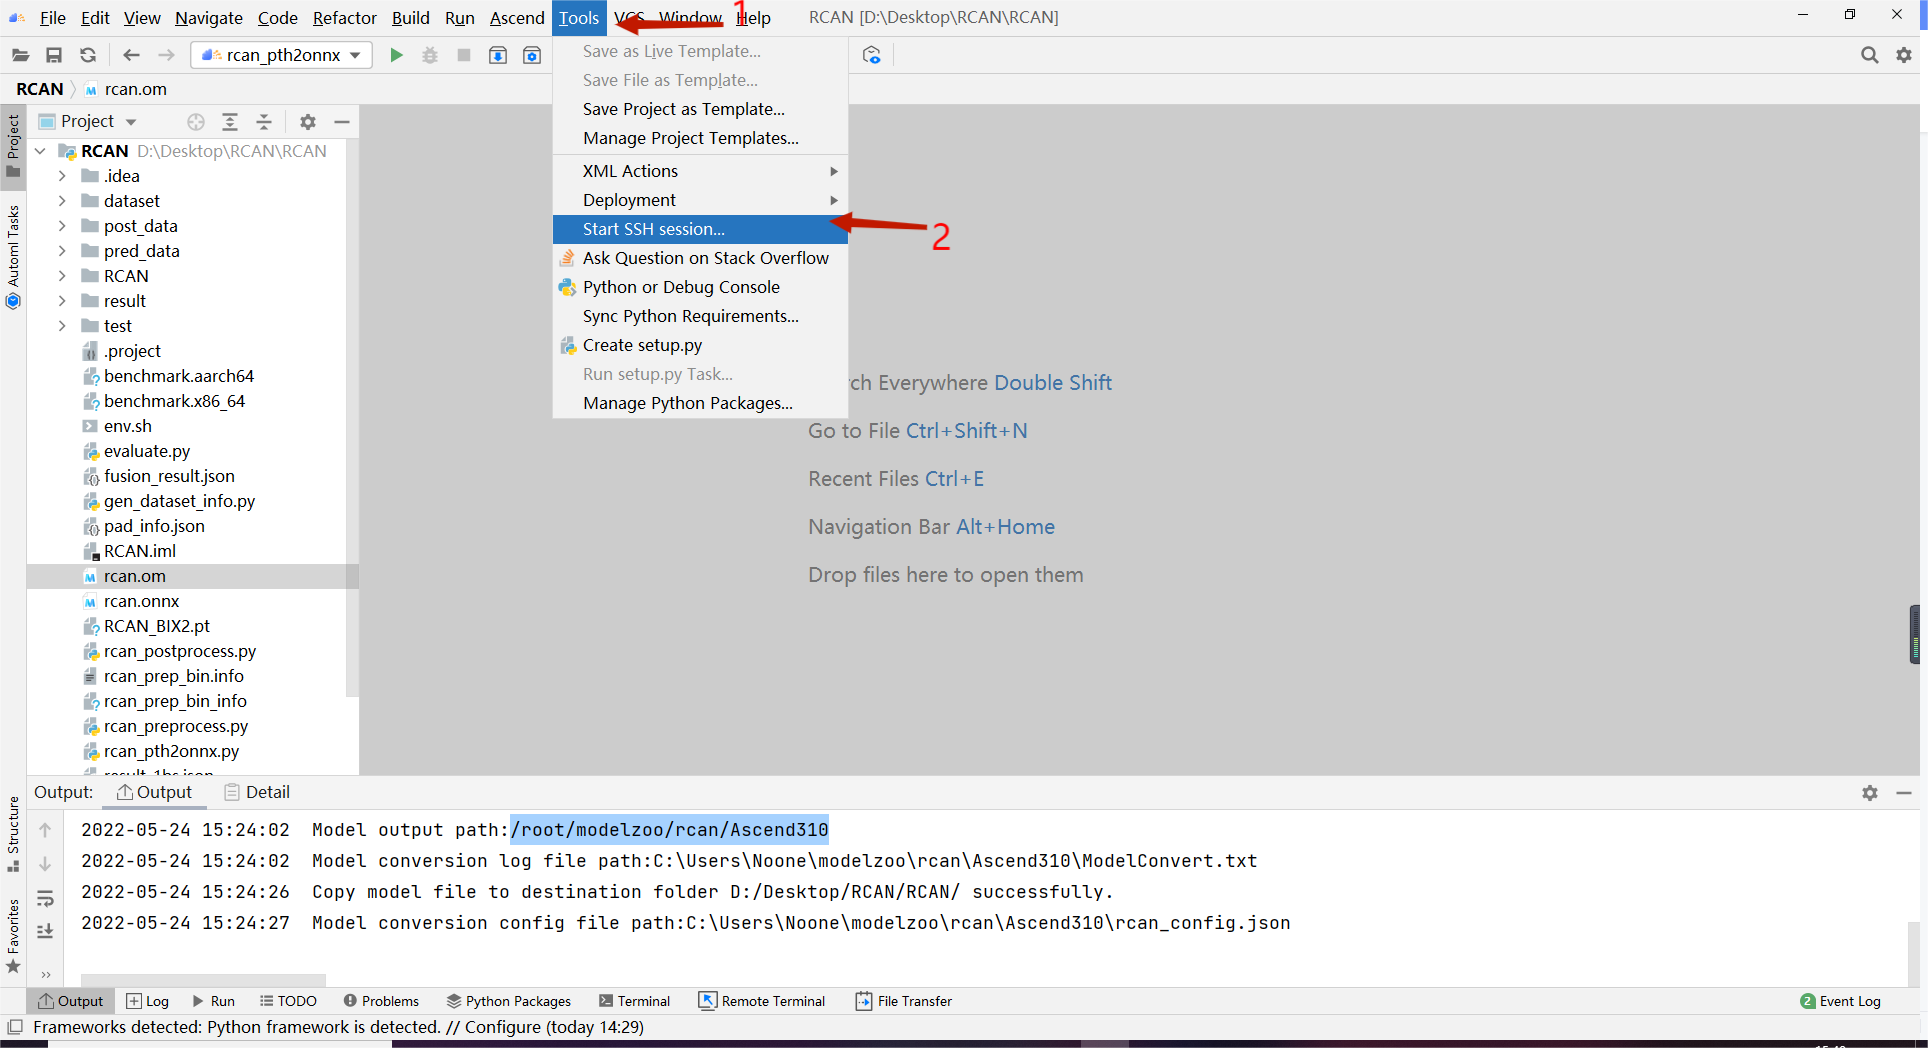Hide the Project panel with minus icon
This screenshot has height=1048, width=1928.
[342, 122]
